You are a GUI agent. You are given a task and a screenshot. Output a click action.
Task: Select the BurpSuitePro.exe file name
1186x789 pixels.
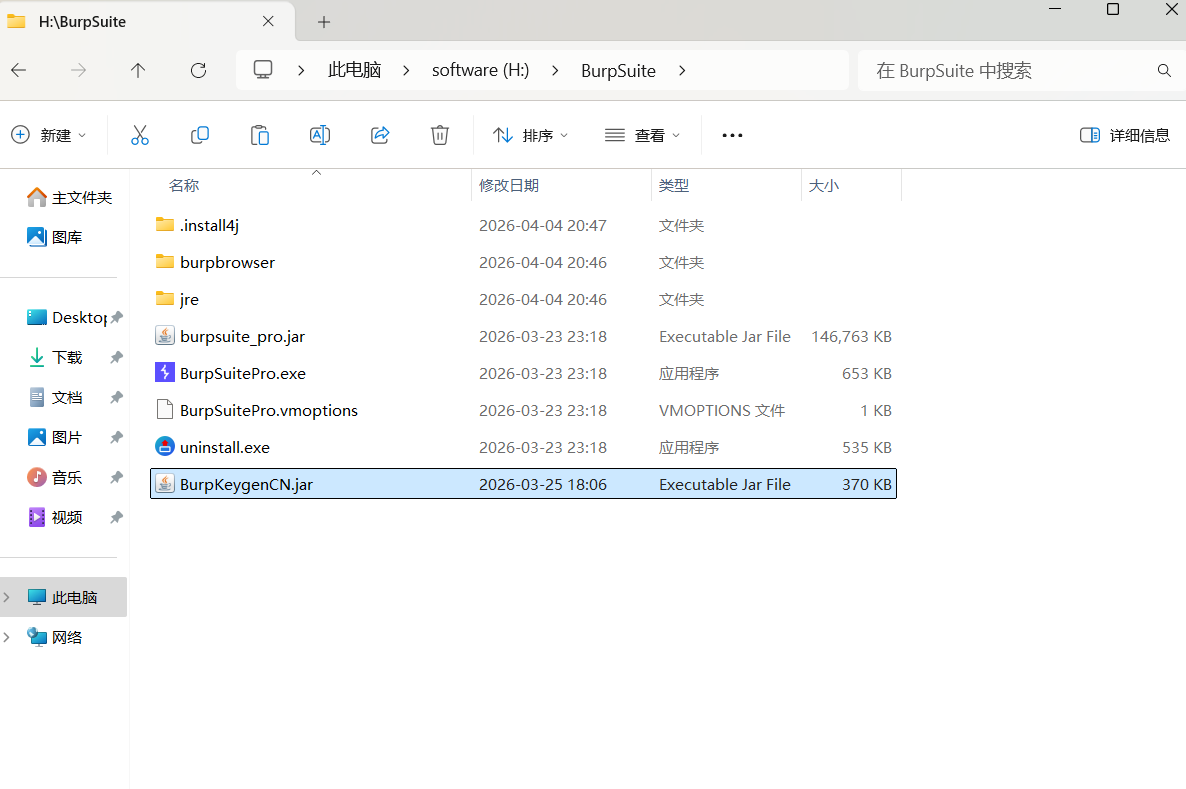tap(243, 374)
